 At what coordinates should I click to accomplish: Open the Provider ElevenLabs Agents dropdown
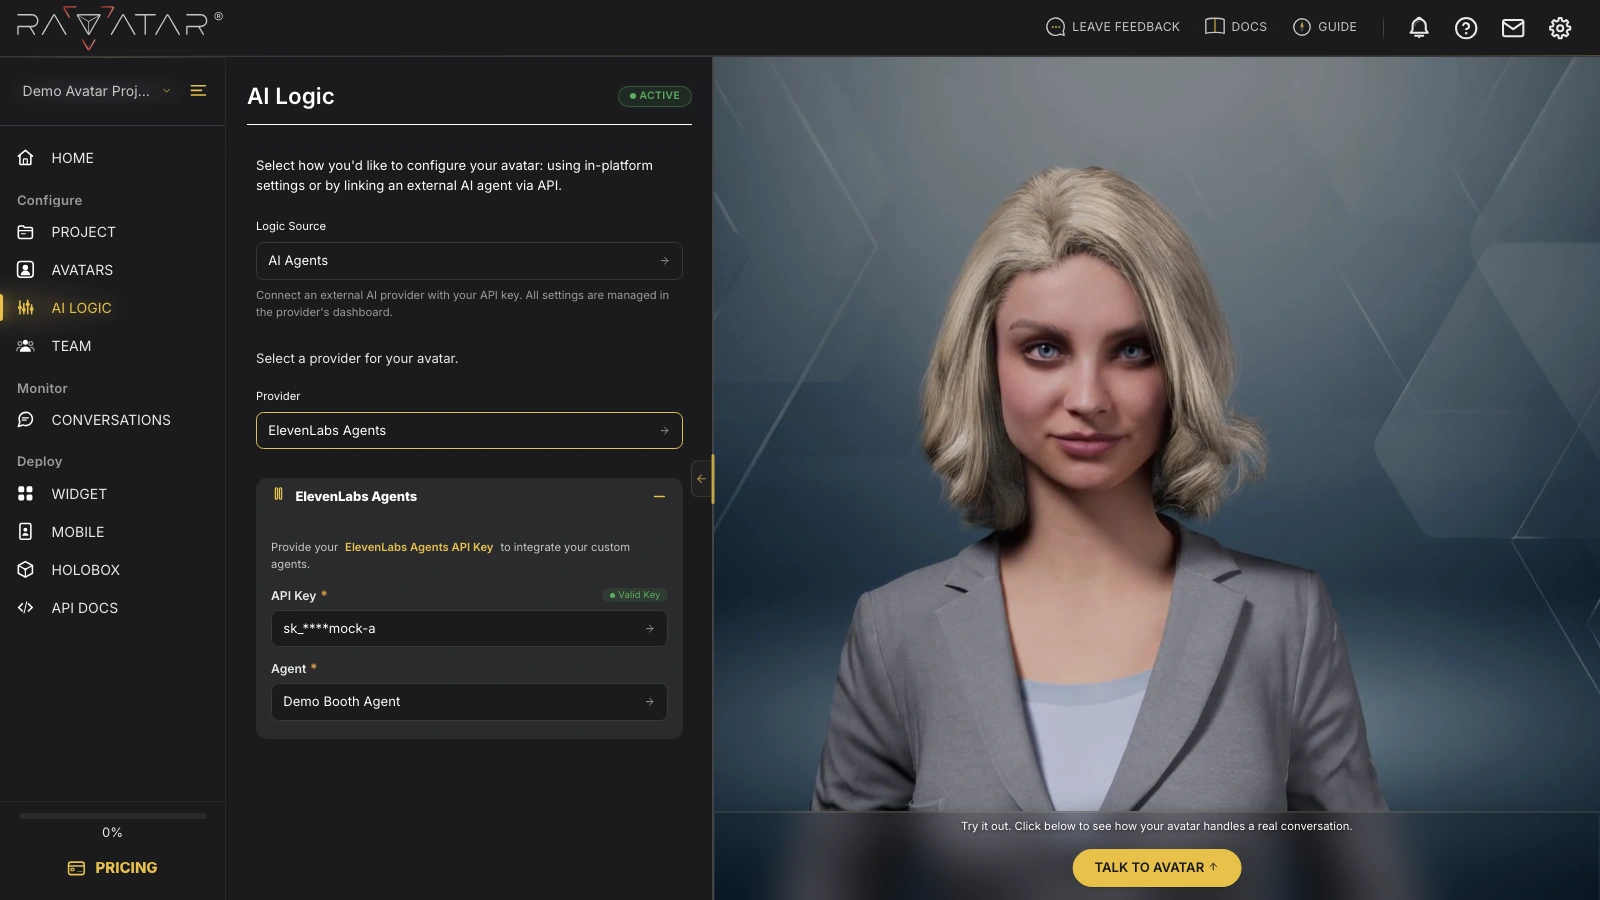(469, 431)
